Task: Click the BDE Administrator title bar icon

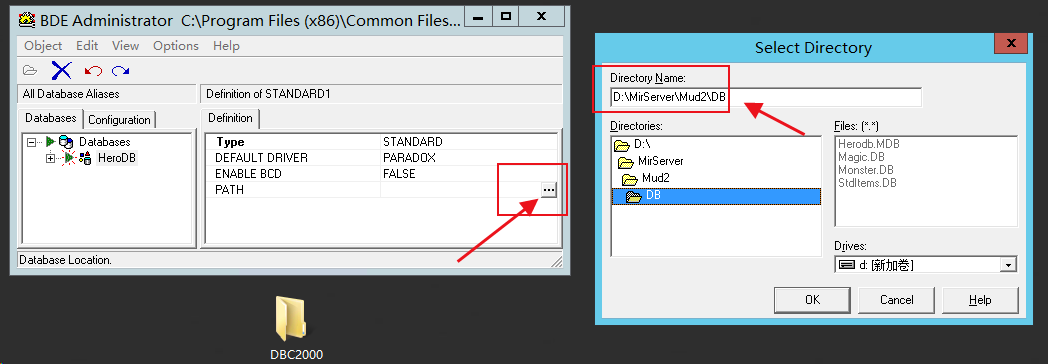Action: pos(27,21)
